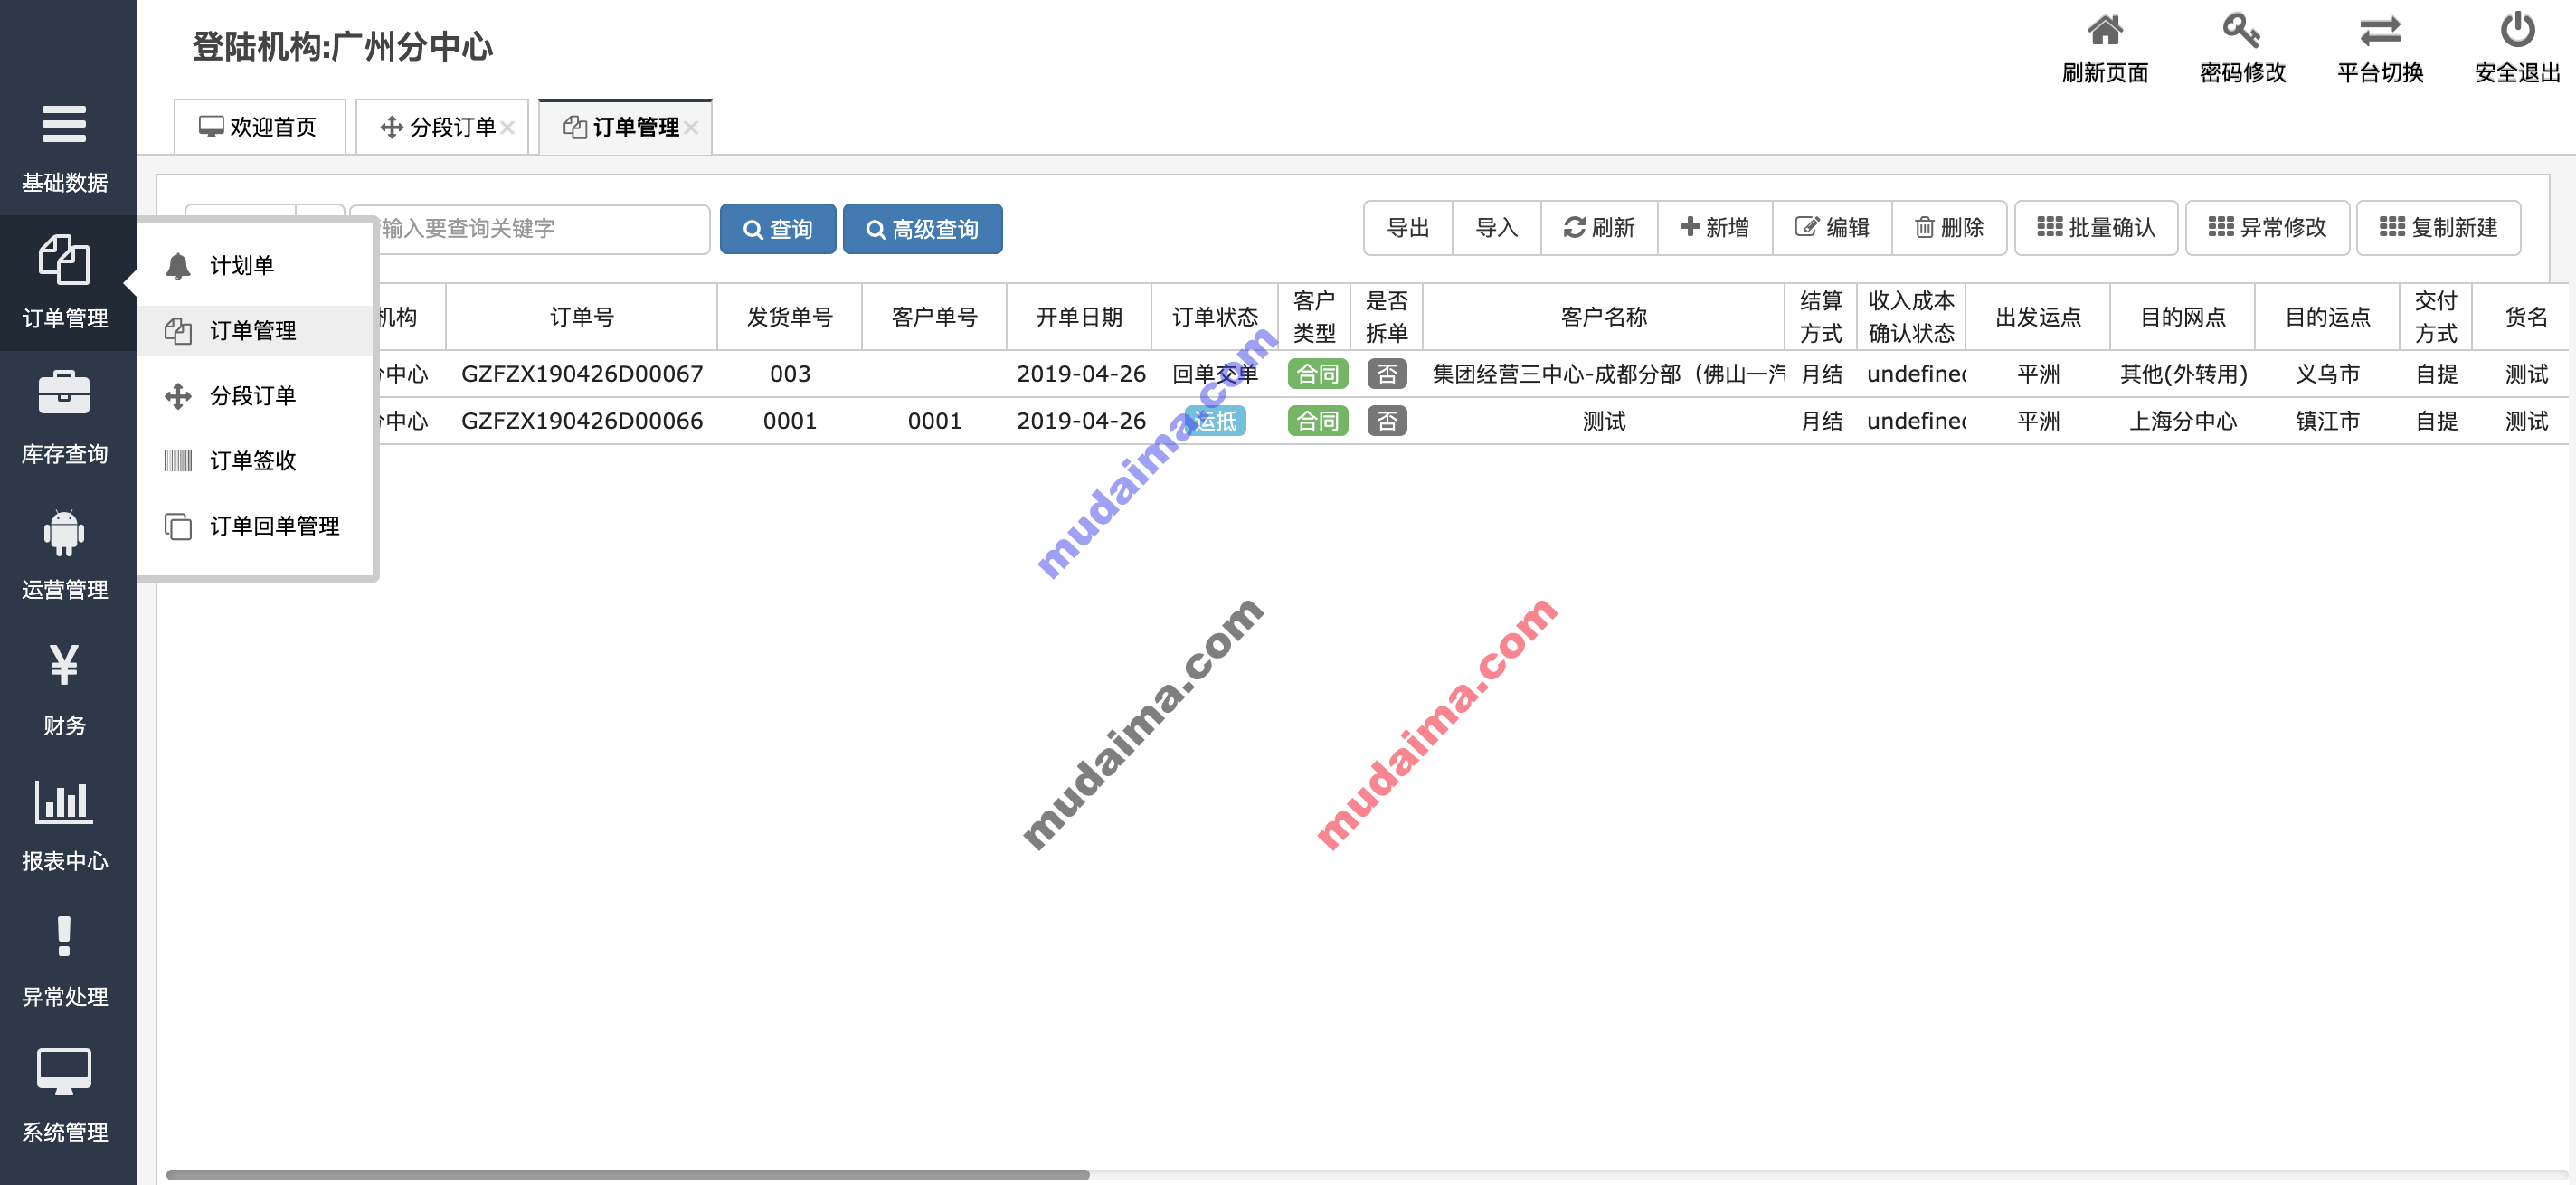The image size is (2576, 1185).
Task: Select 订单签收 in the flyout menu
Action: click(x=255, y=460)
